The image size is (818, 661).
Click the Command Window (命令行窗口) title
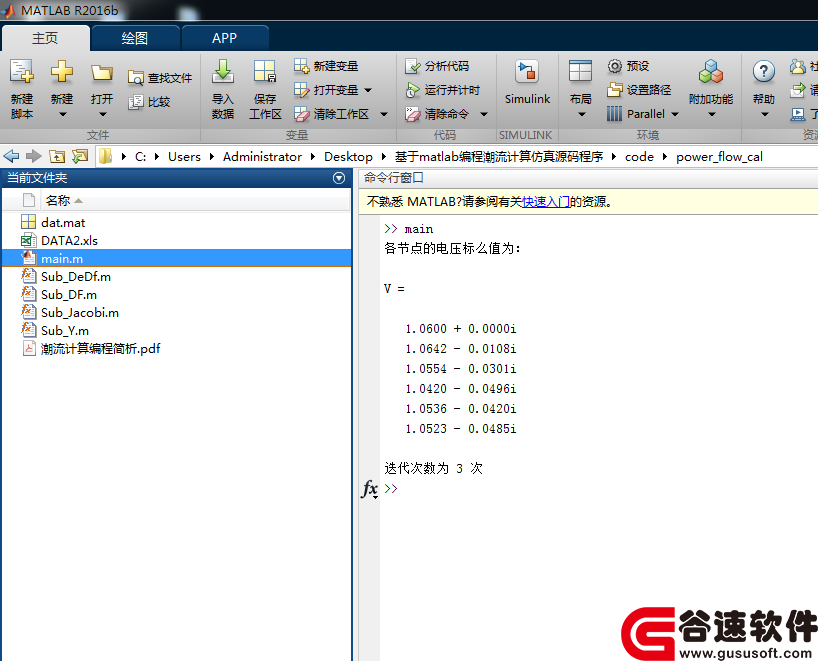pos(394,178)
